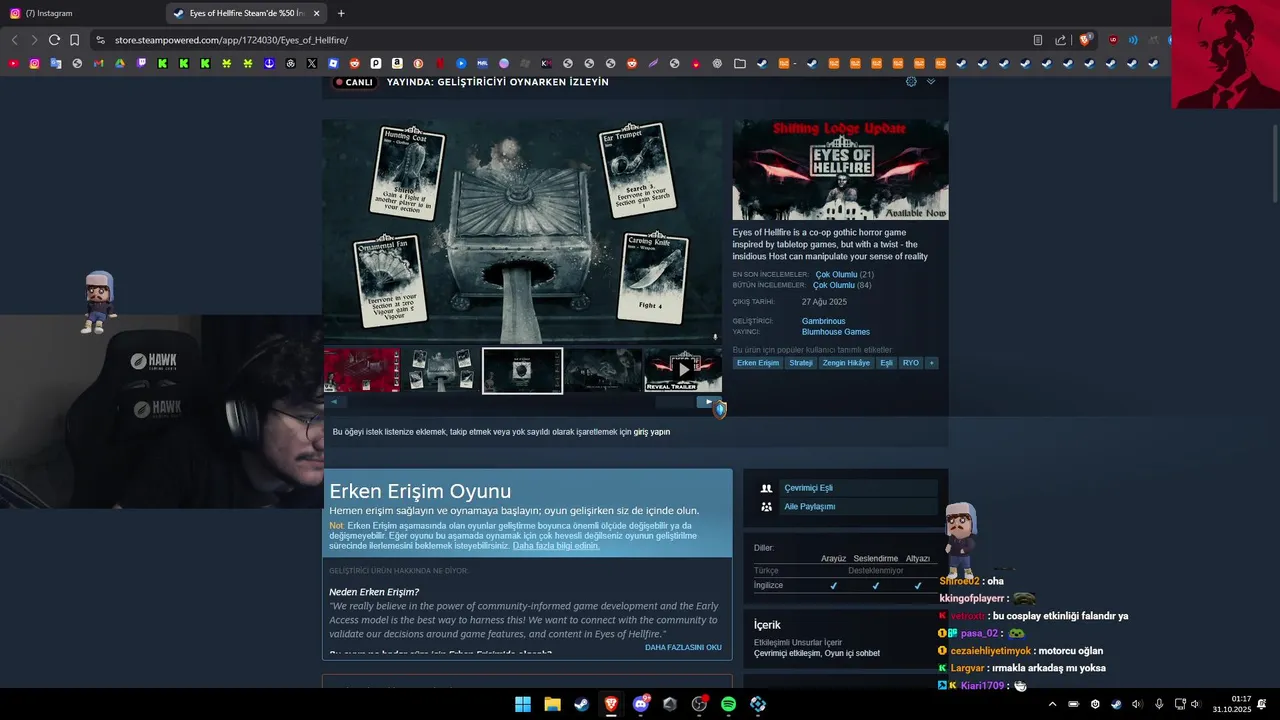The image size is (1280, 720).
Task: Open the Gmail bookmark icon
Action: 98,63
